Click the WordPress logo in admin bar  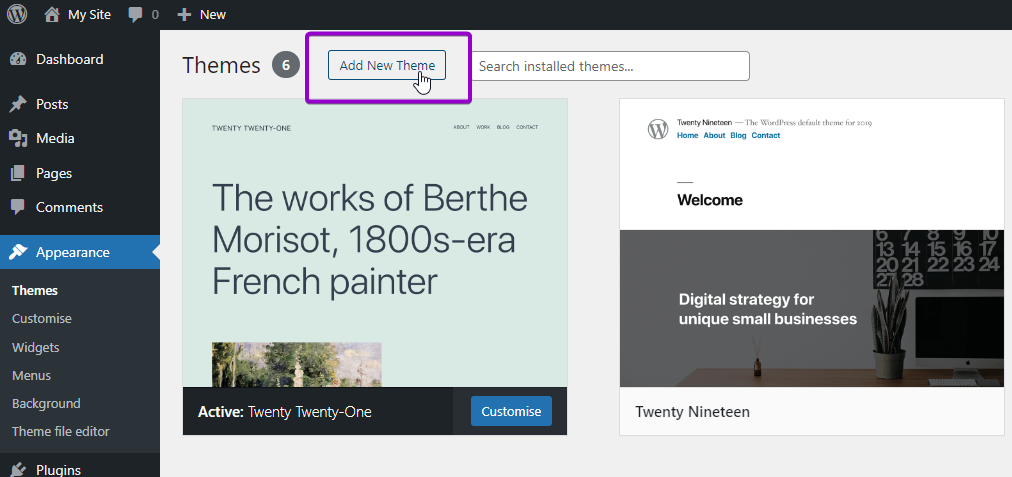pos(17,14)
